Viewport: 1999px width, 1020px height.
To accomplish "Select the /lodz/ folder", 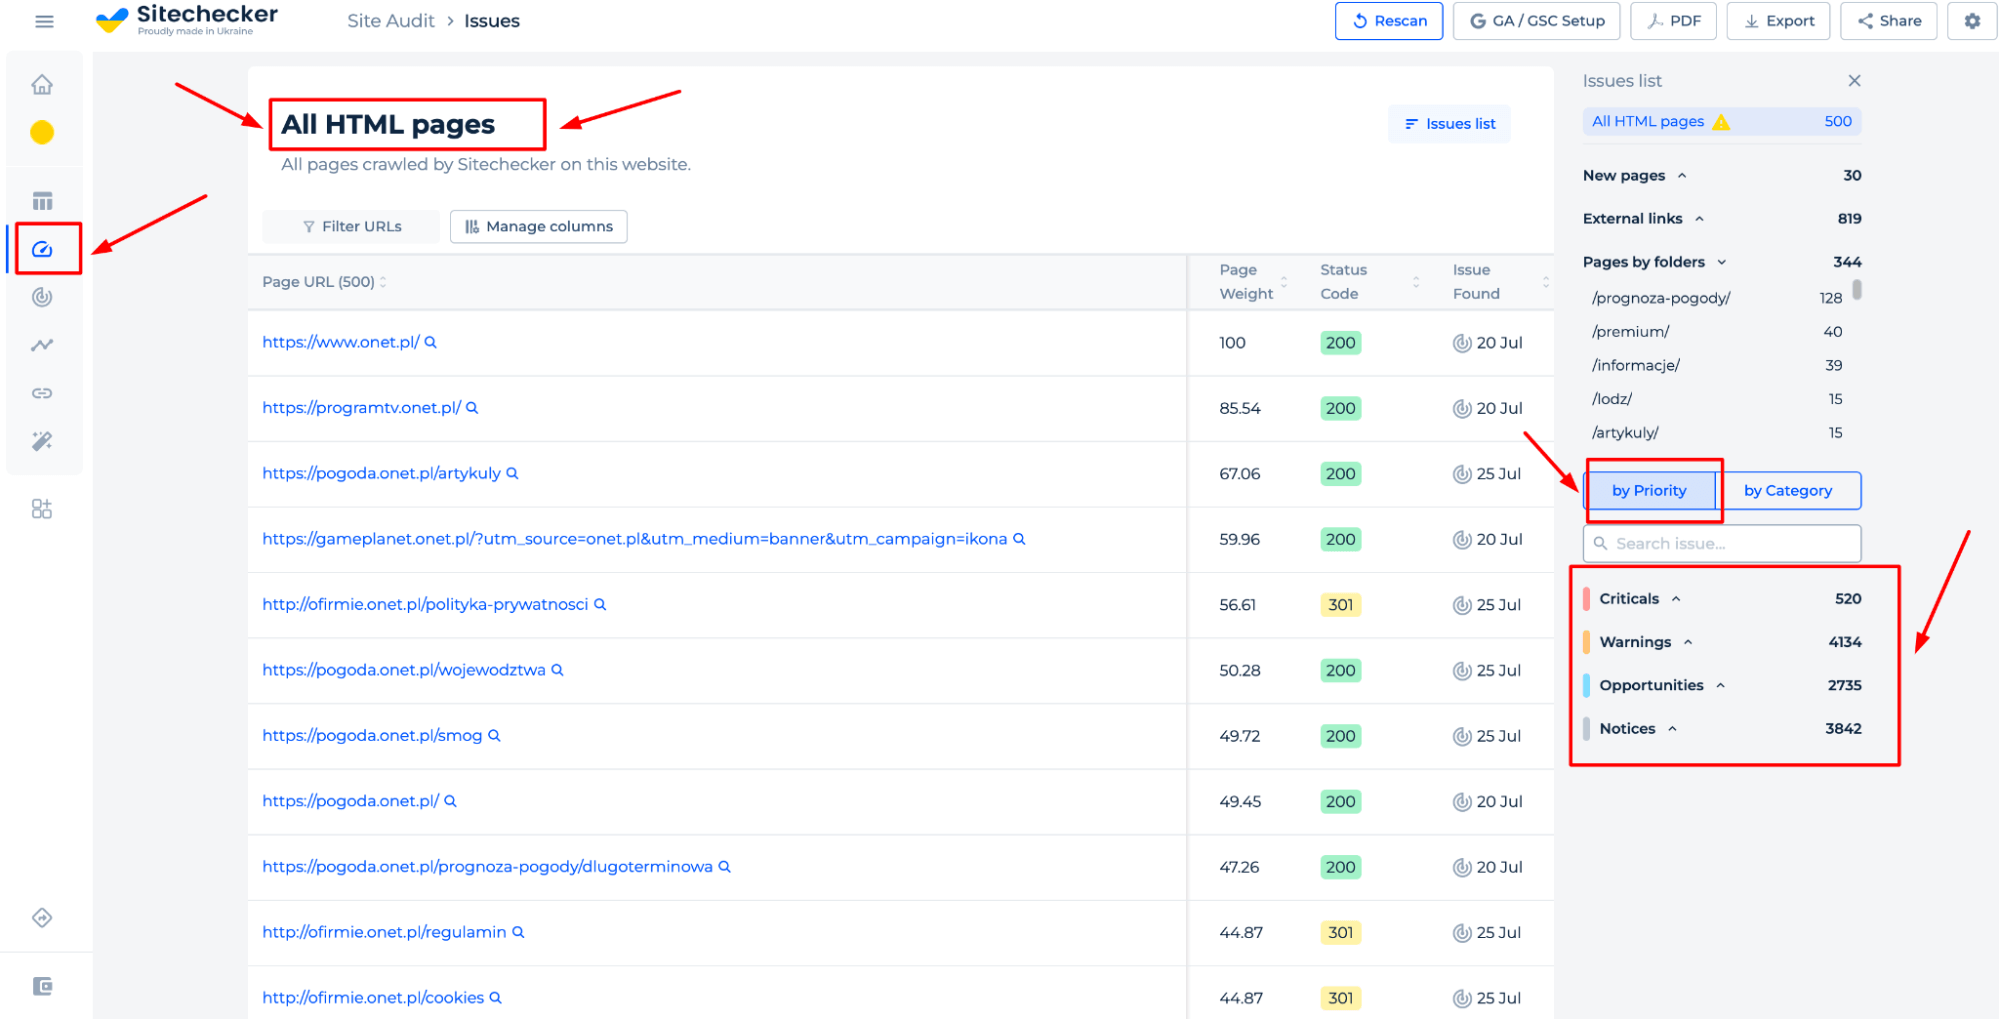I will tap(1612, 399).
